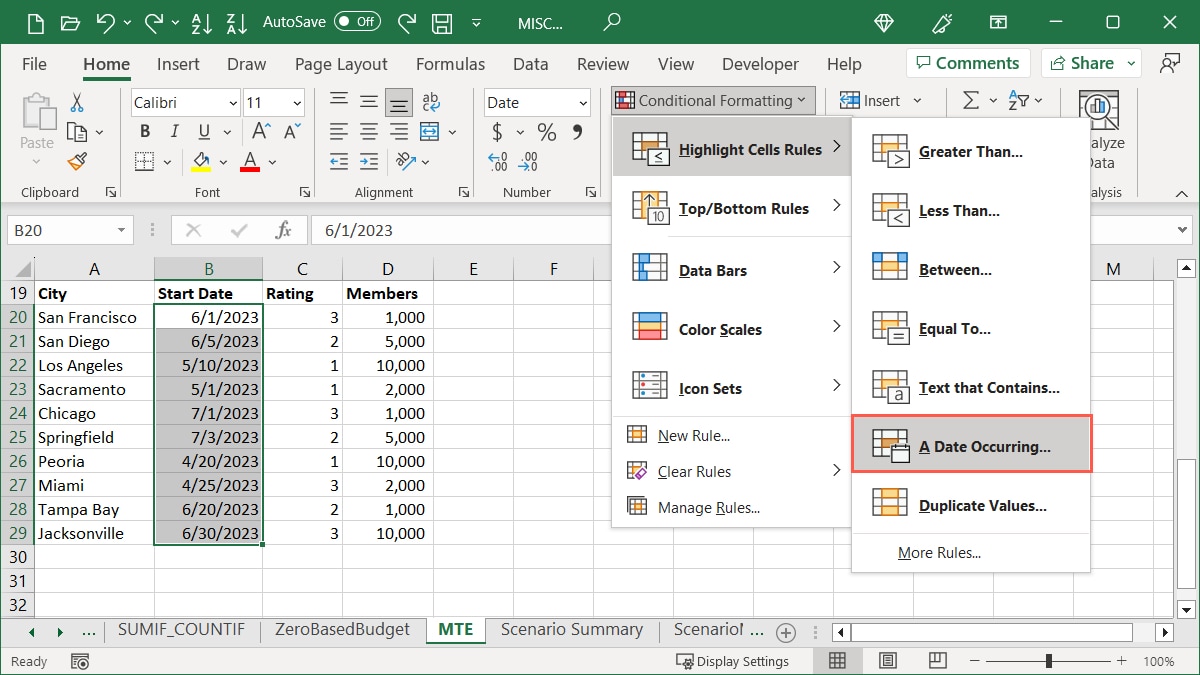1200x675 pixels.
Task: Open the Comments pane button
Action: pyautogui.click(x=964, y=63)
